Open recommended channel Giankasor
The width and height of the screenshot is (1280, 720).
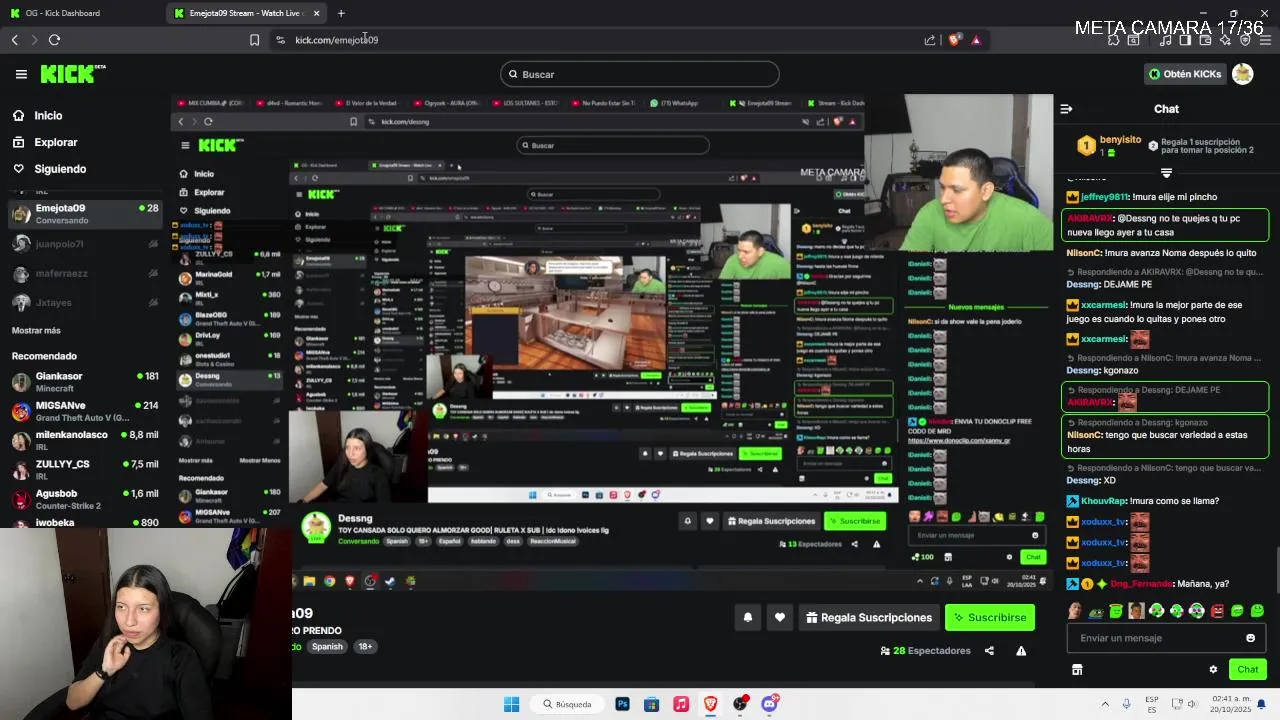point(84,382)
